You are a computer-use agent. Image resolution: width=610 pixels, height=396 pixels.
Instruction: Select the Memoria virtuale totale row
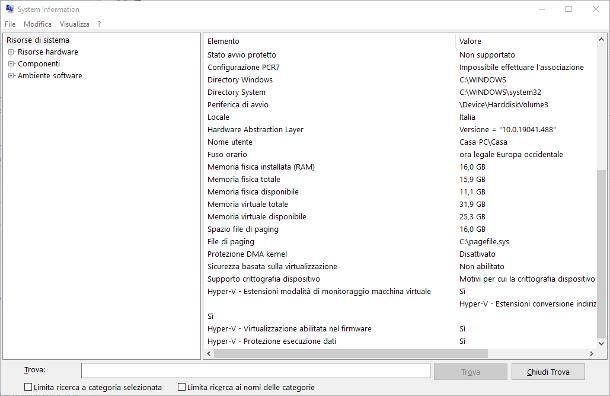tap(400, 204)
